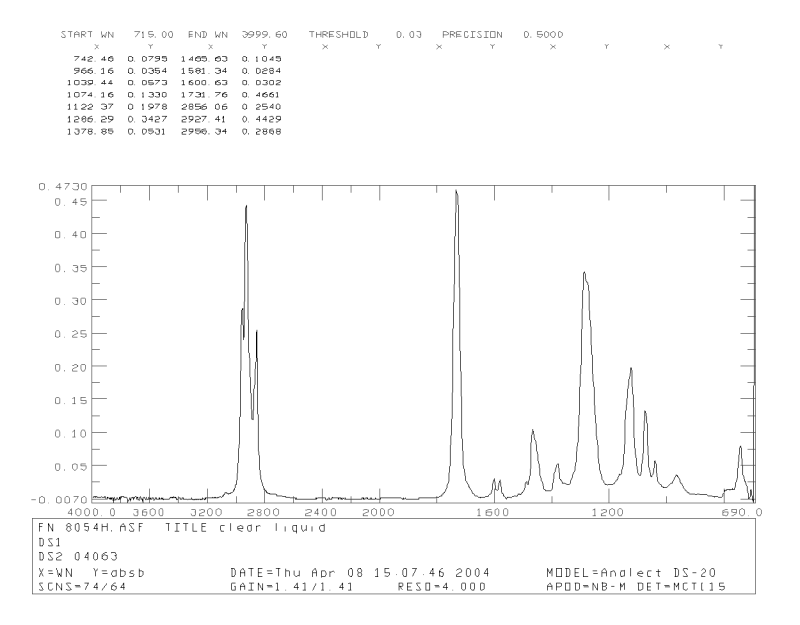Click peak wavenumber 1378.85

pos(90,132)
